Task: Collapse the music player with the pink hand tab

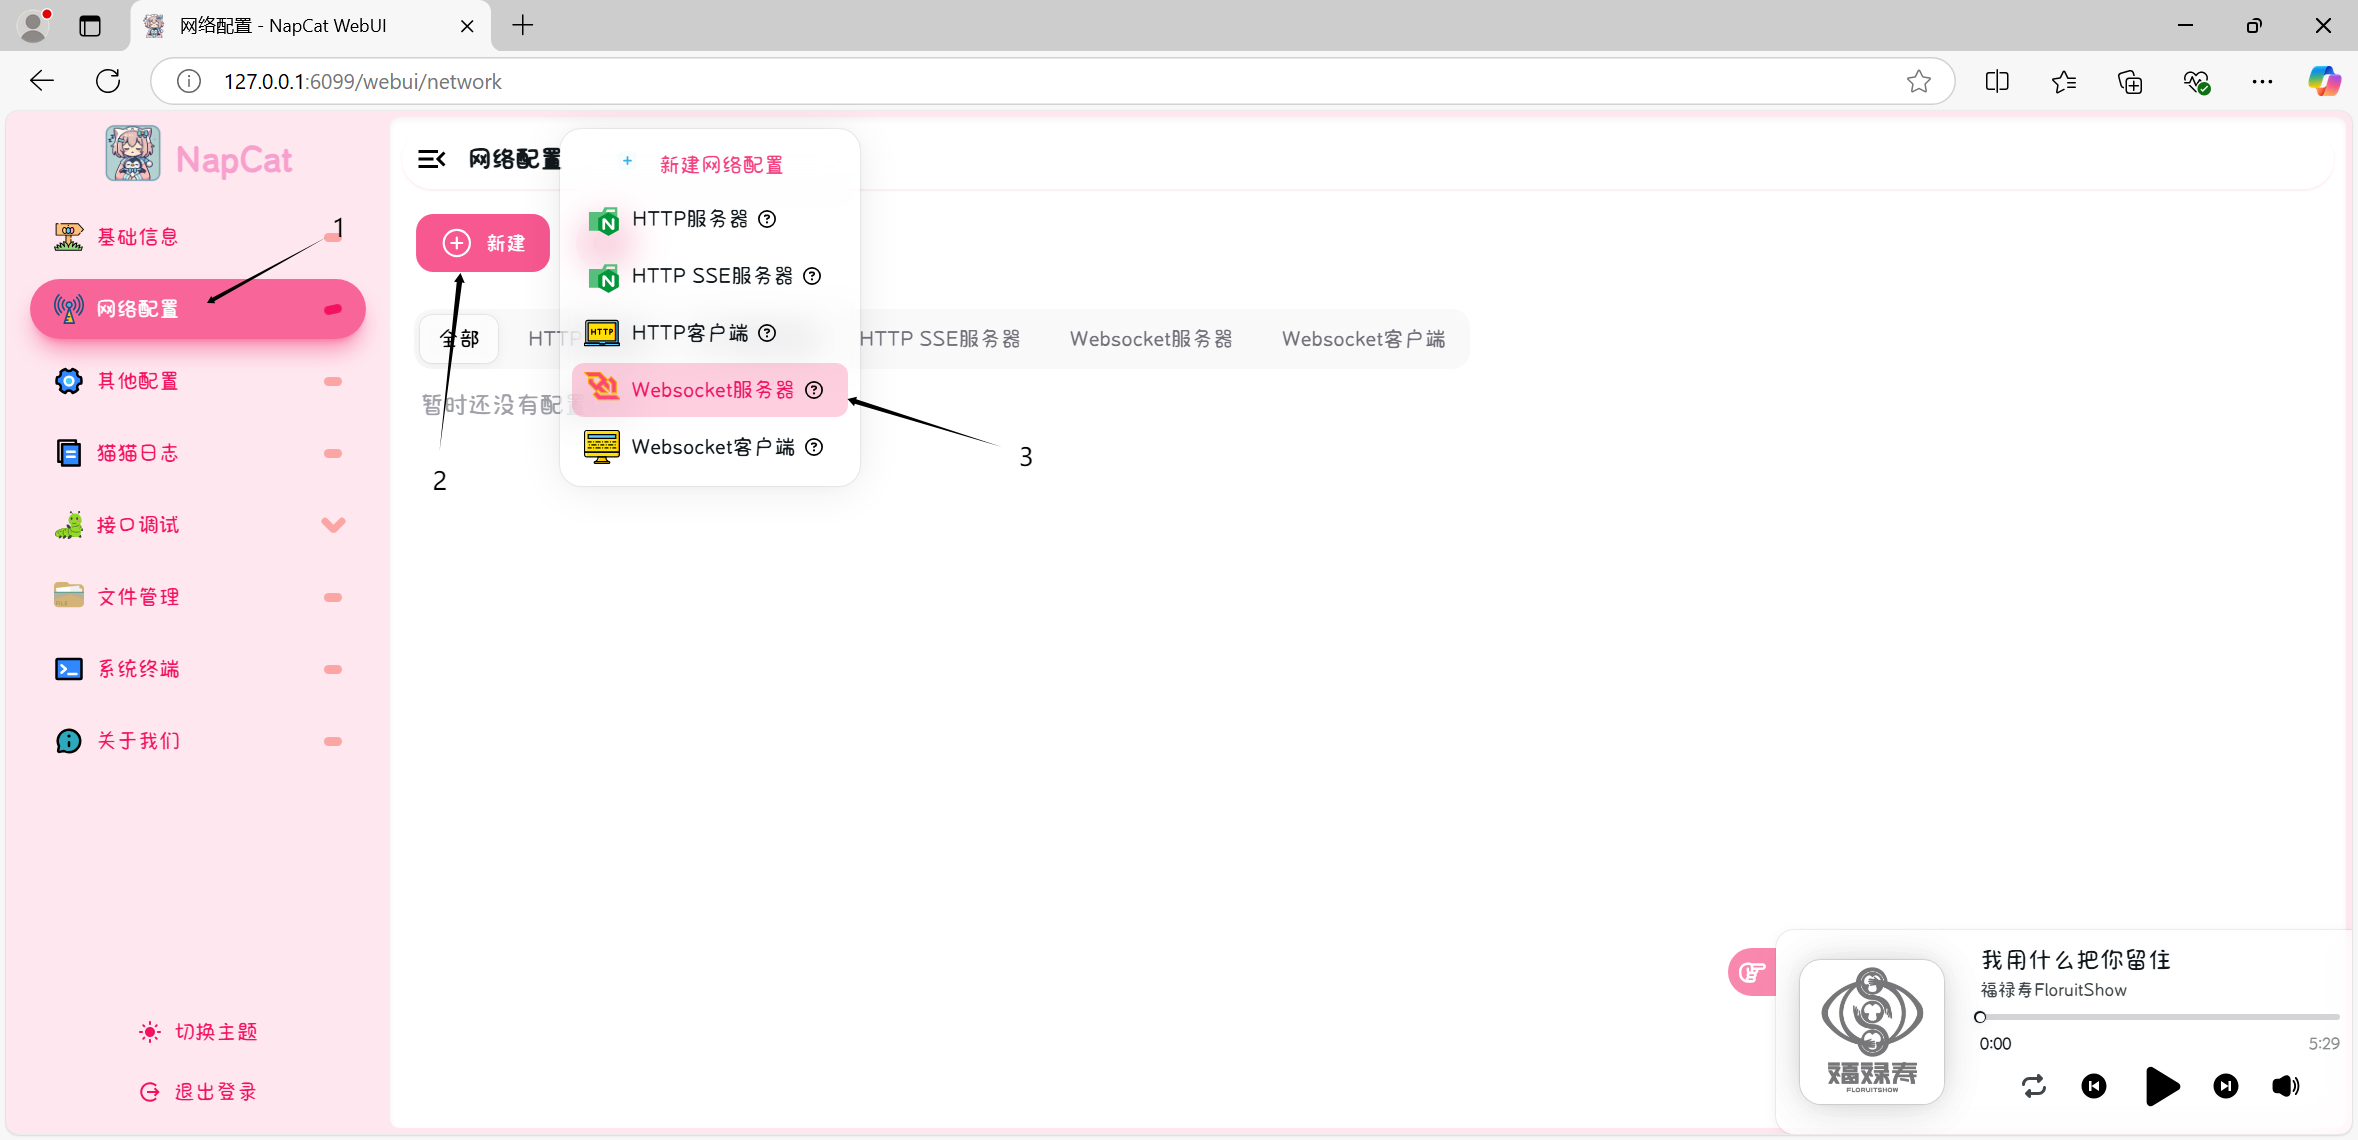Action: [1752, 972]
